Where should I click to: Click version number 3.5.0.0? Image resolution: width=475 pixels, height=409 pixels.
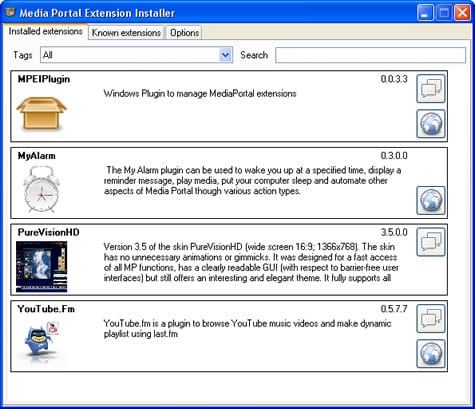(394, 232)
